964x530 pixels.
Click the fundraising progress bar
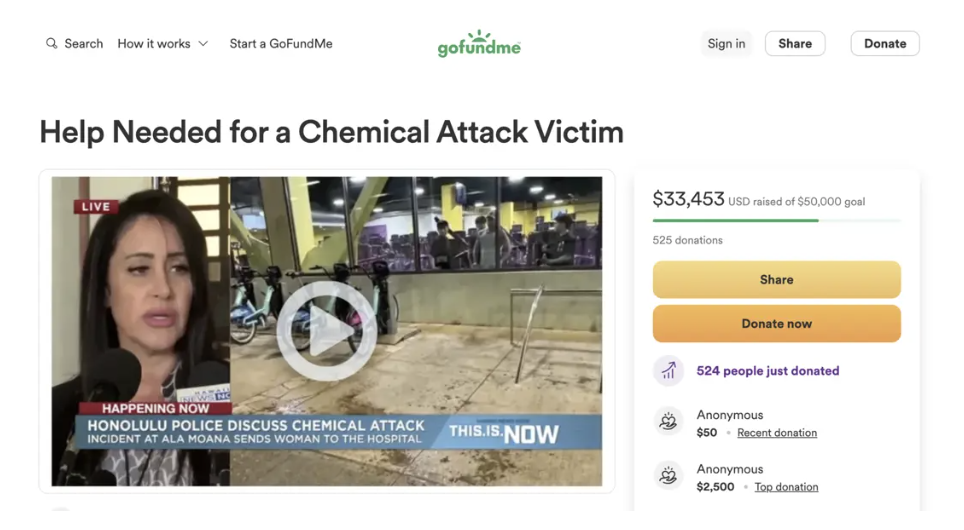coord(776,220)
